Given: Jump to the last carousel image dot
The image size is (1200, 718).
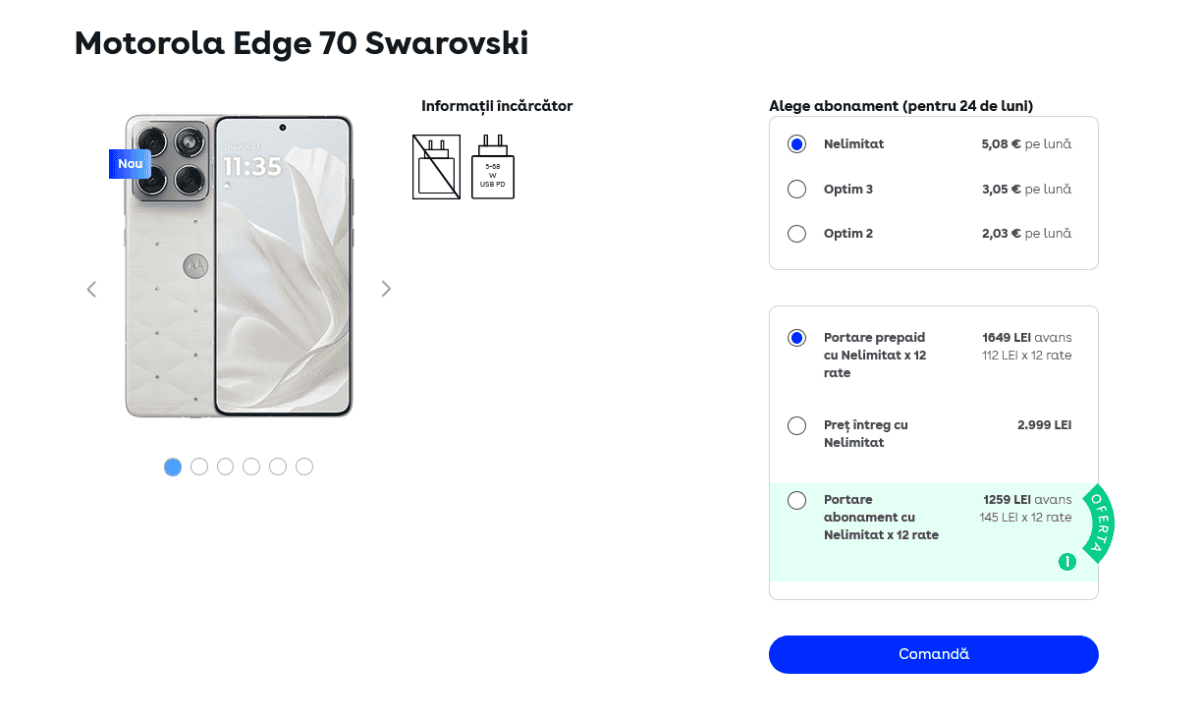Looking at the screenshot, I should tap(304, 467).
